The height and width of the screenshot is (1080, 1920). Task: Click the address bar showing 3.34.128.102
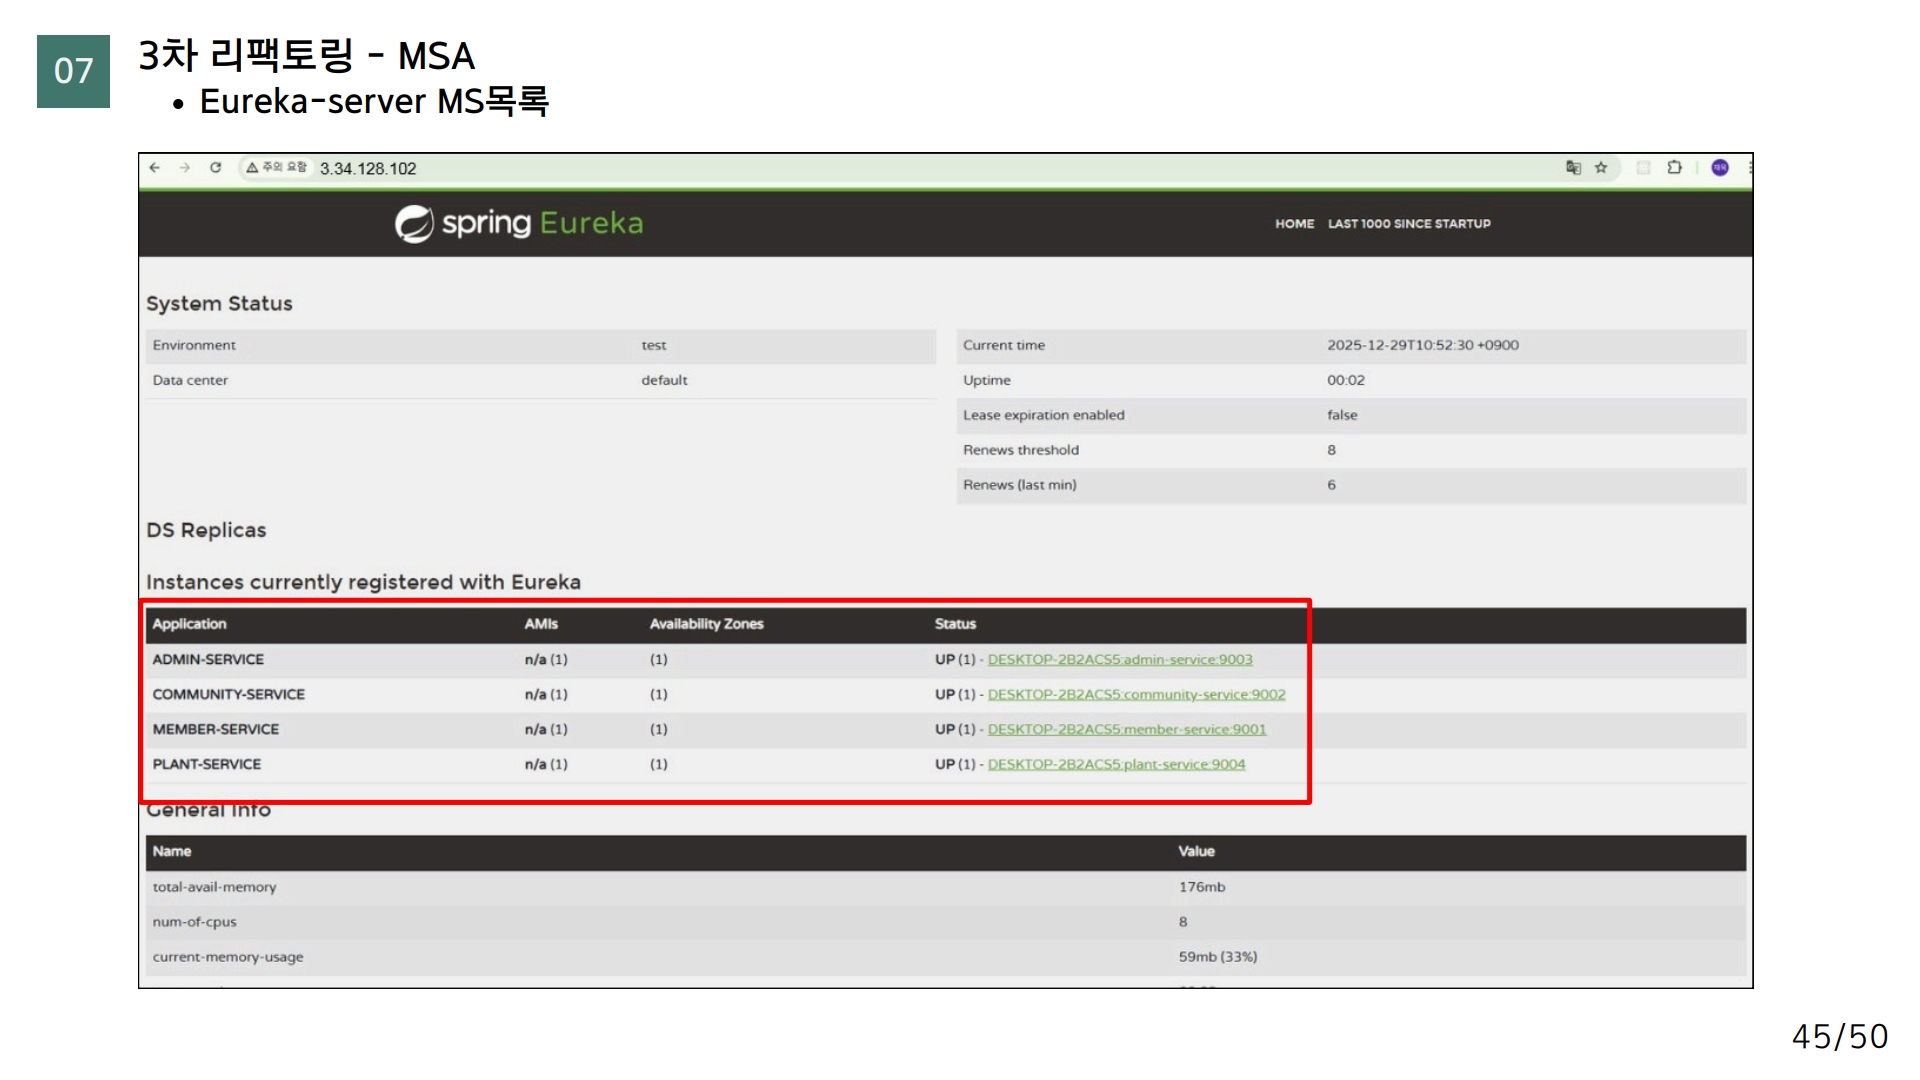pos(368,169)
